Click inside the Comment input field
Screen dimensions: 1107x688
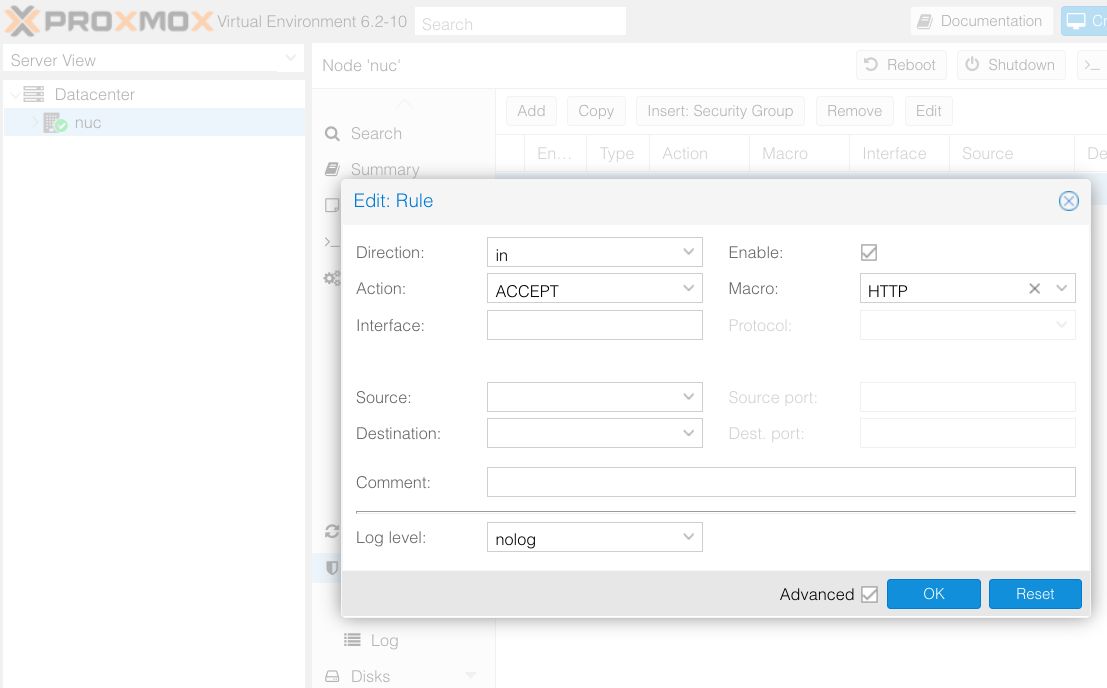click(x=780, y=482)
